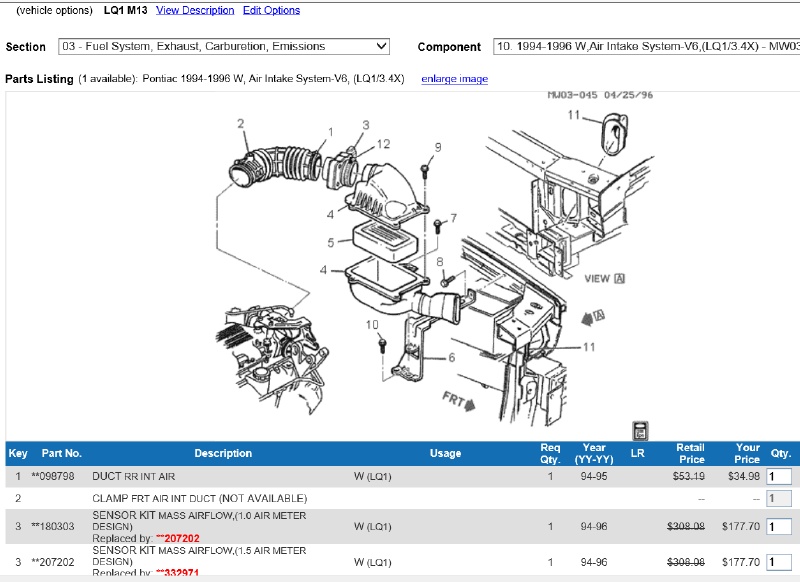Click the Edit Options link

pos(271,10)
